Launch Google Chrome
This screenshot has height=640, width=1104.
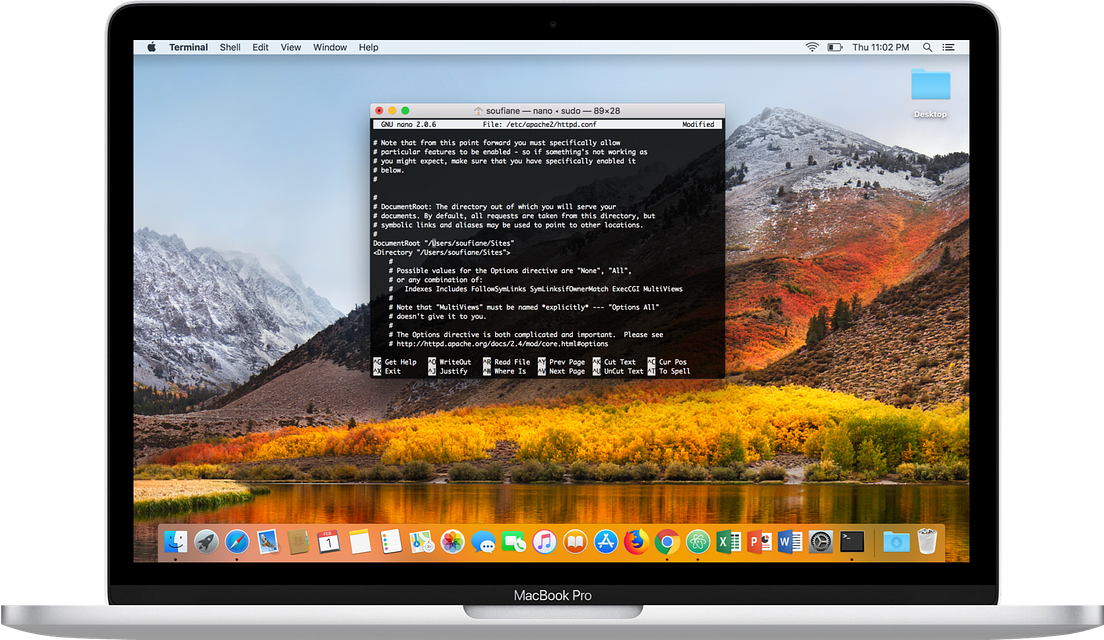[x=666, y=542]
